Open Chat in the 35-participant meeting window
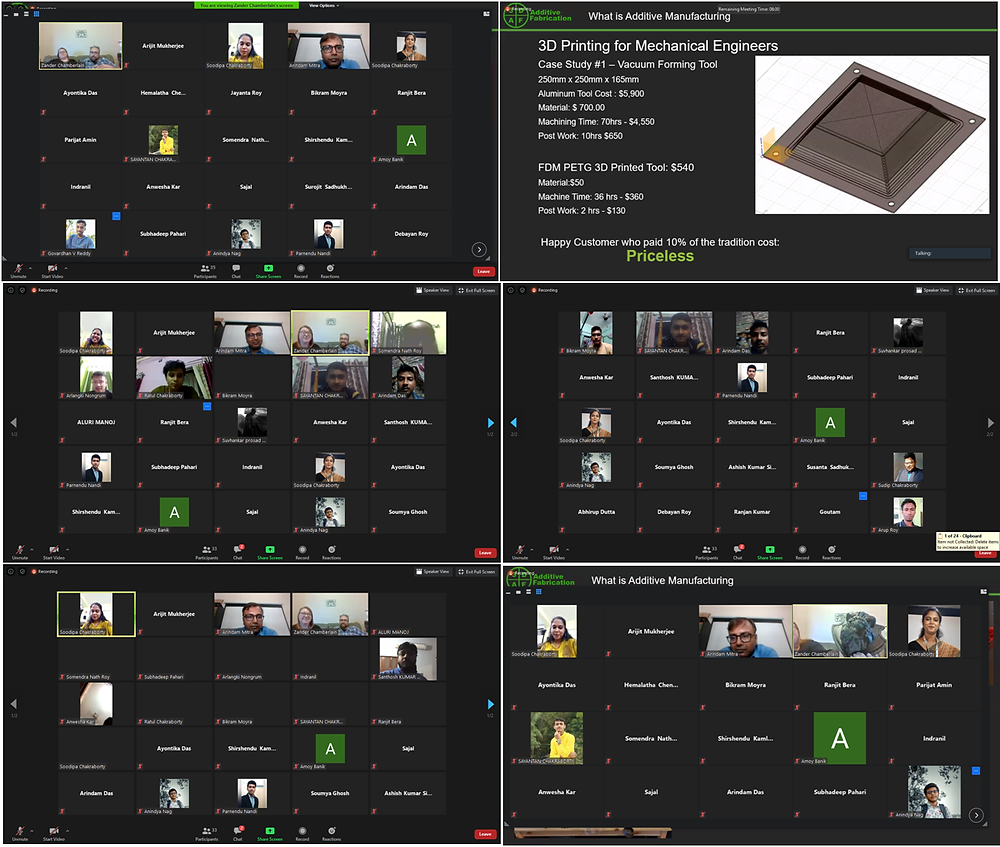This screenshot has height=847, width=1000. click(236, 271)
